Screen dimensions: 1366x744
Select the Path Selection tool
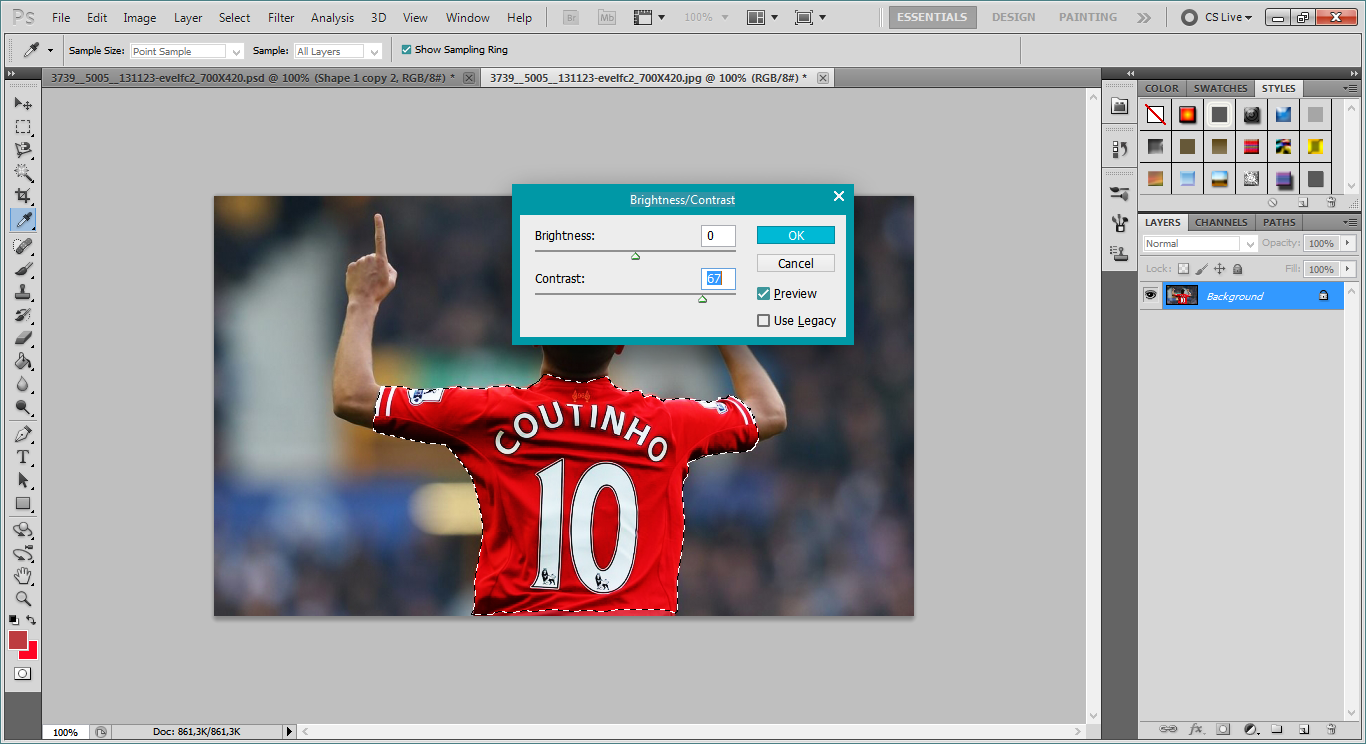pyautogui.click(x=23, y=480)
